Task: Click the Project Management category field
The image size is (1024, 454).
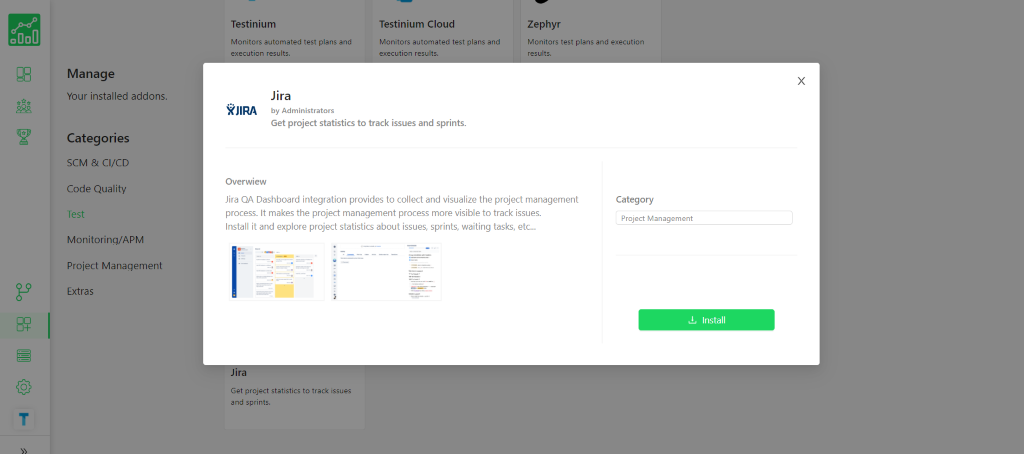Action: 704,218
